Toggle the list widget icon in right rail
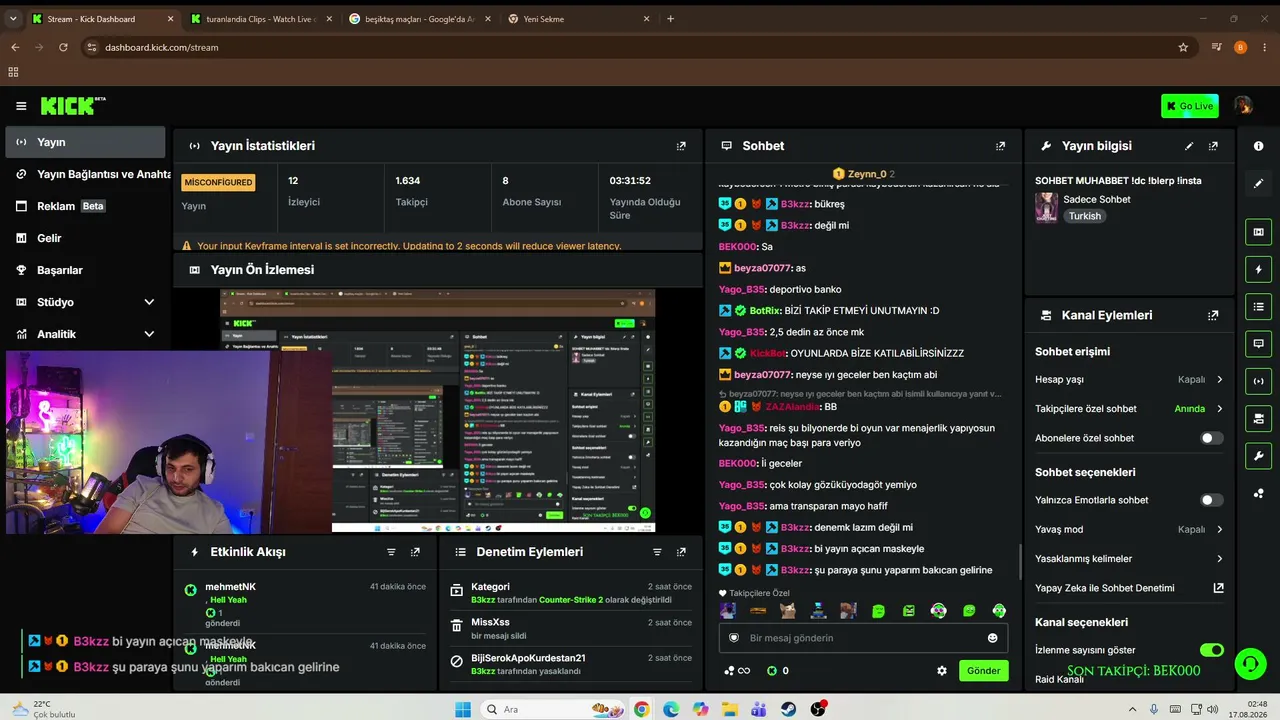The image size is (1280, 720). pos(1258,306)
